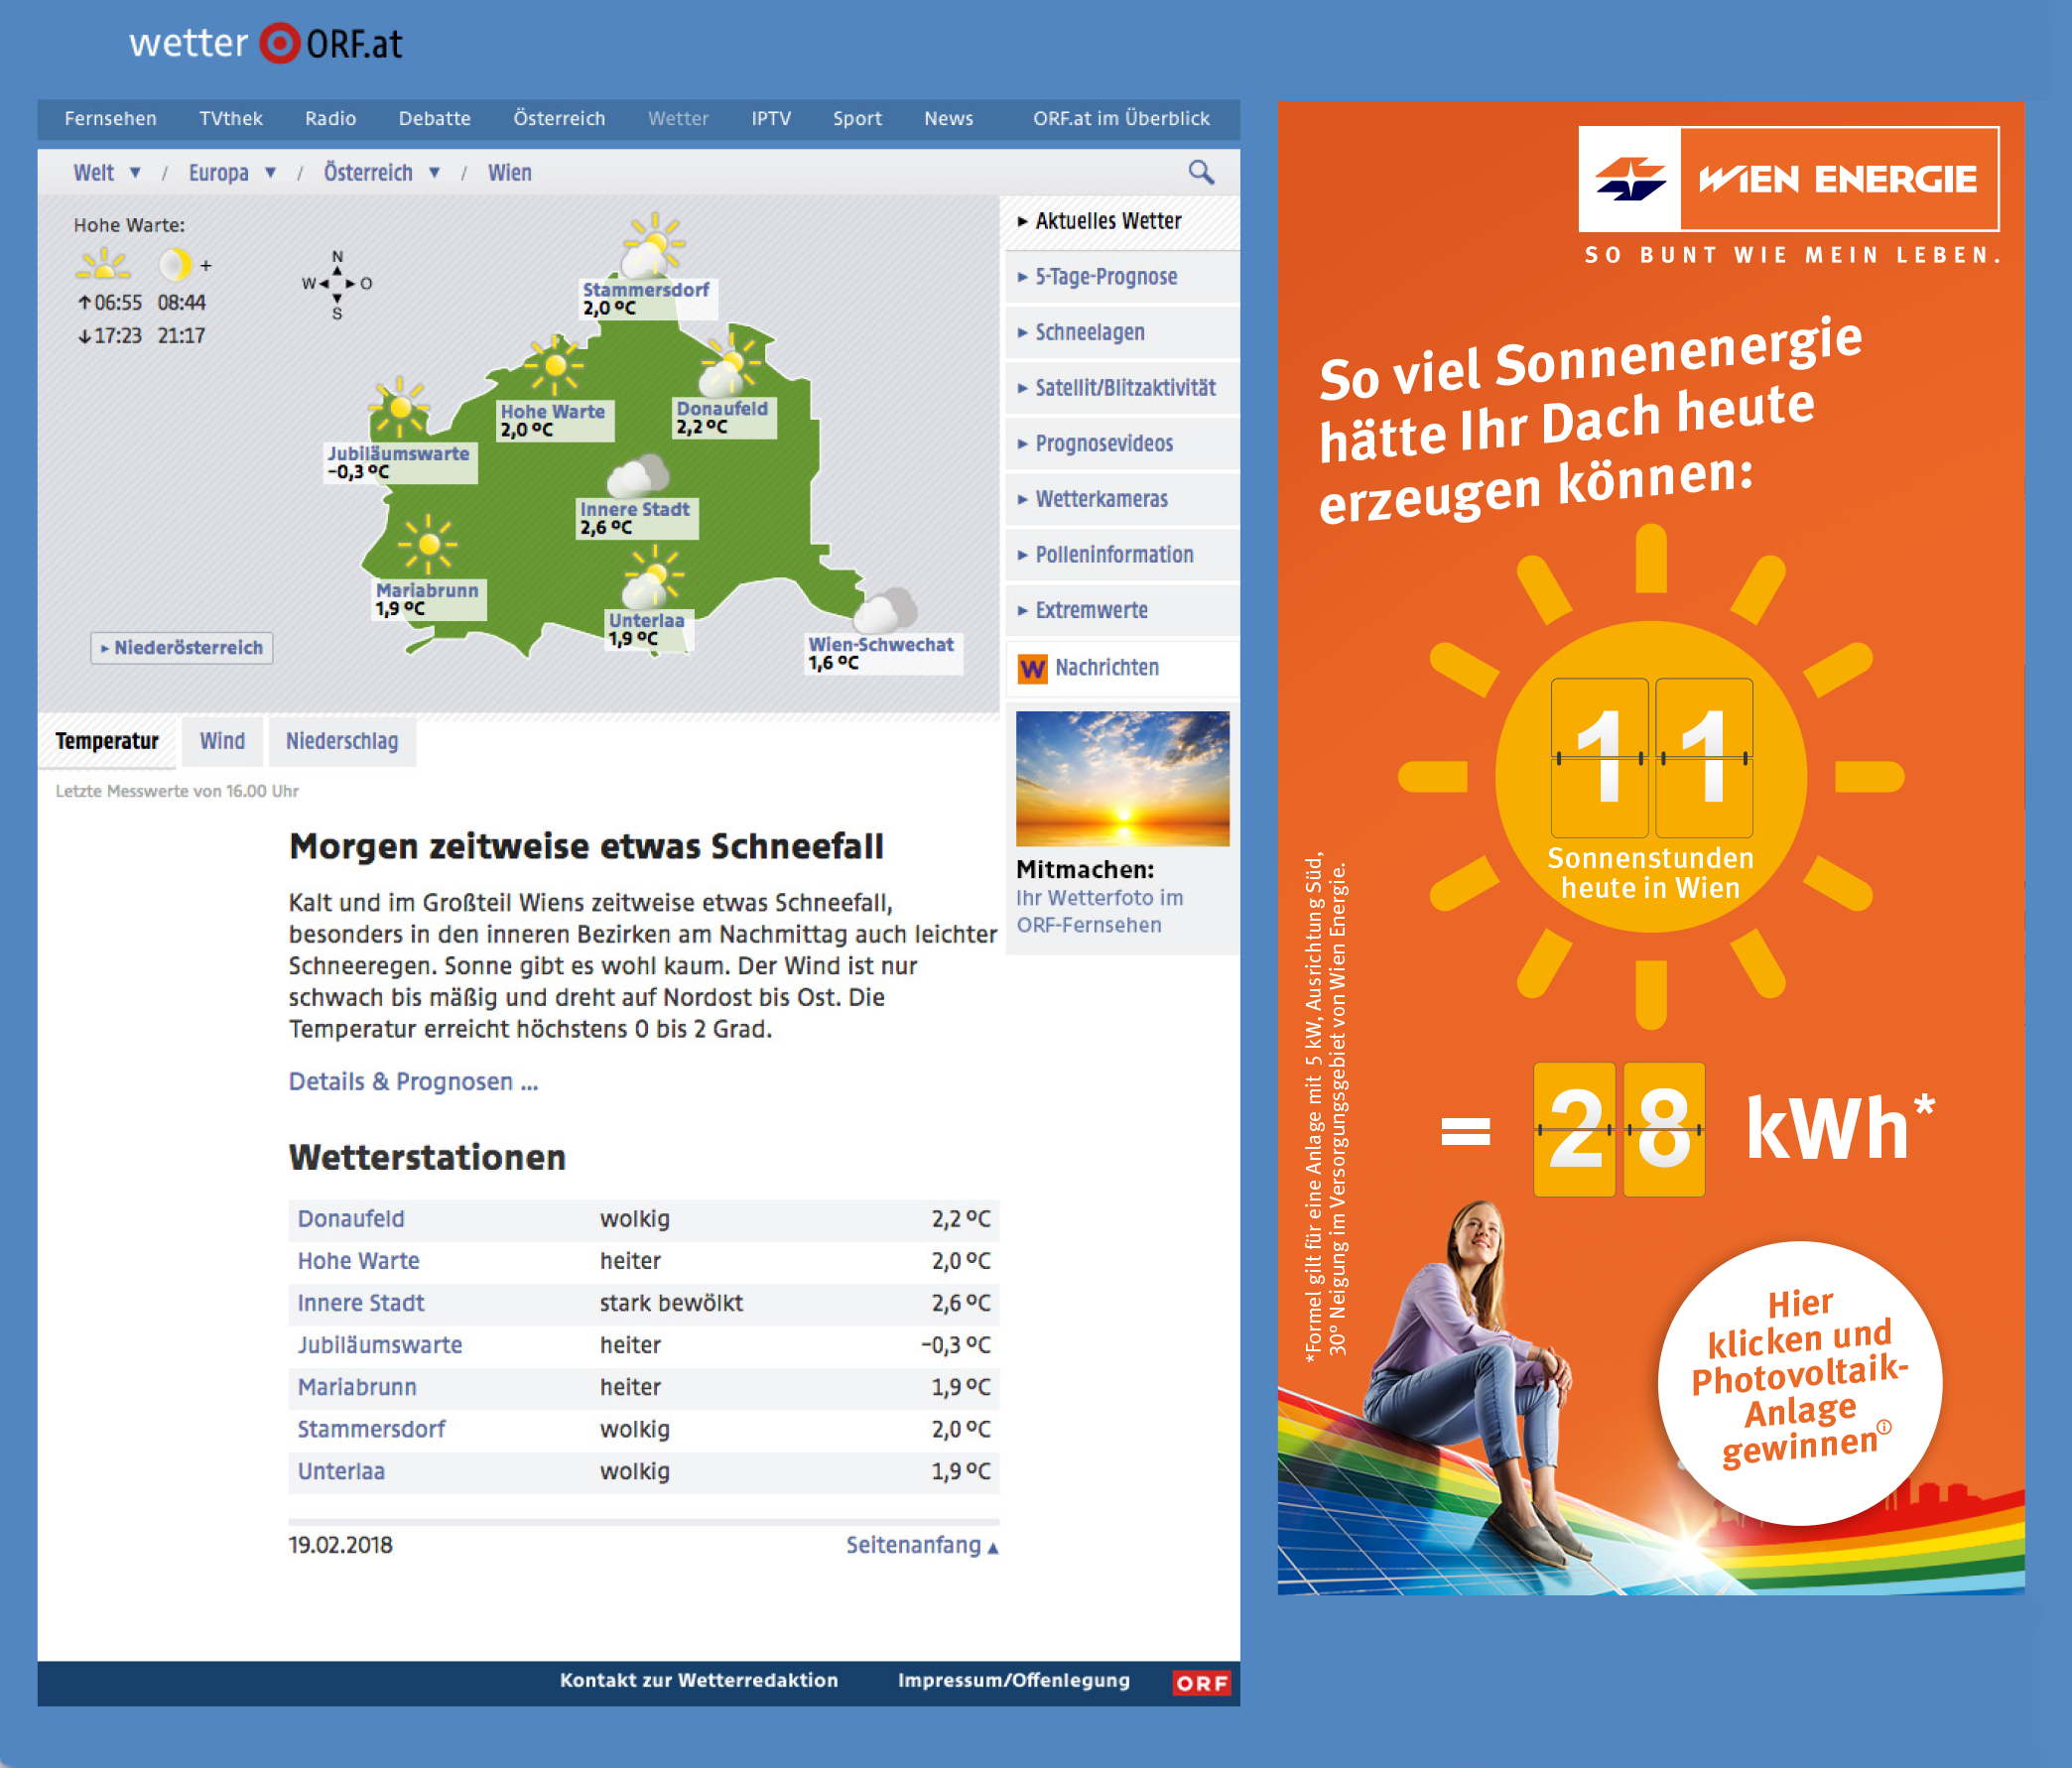Expand Aktuelles Wetter in sidebar

point(1121,222)
